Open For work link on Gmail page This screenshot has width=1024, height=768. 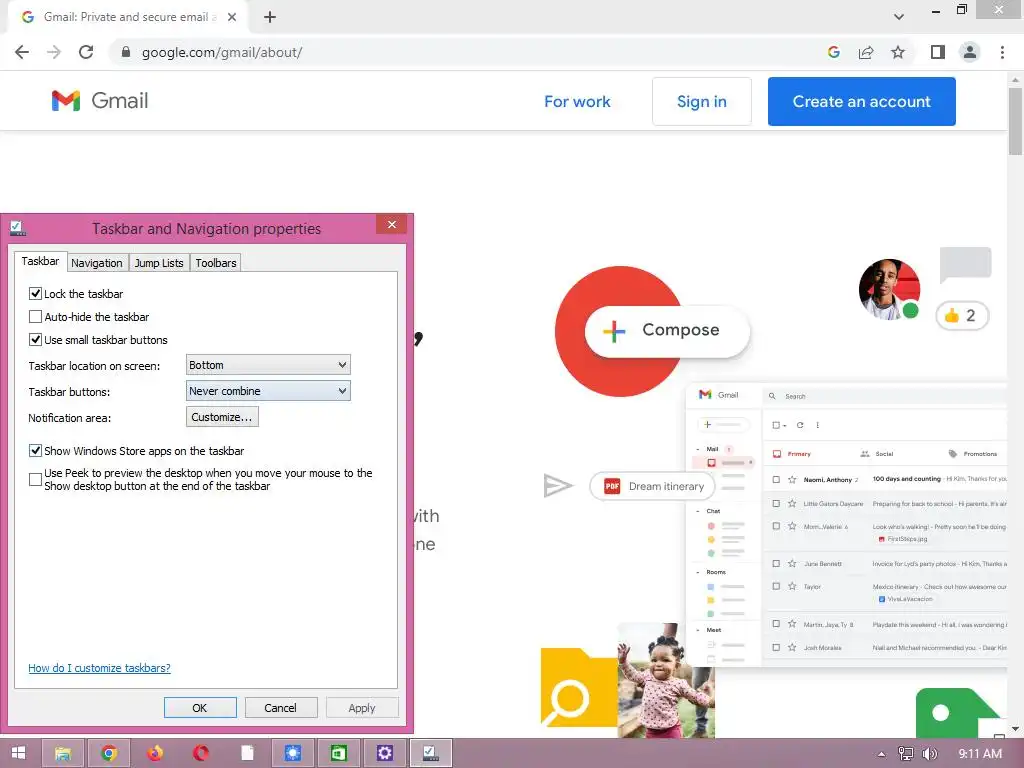point(577,101)
